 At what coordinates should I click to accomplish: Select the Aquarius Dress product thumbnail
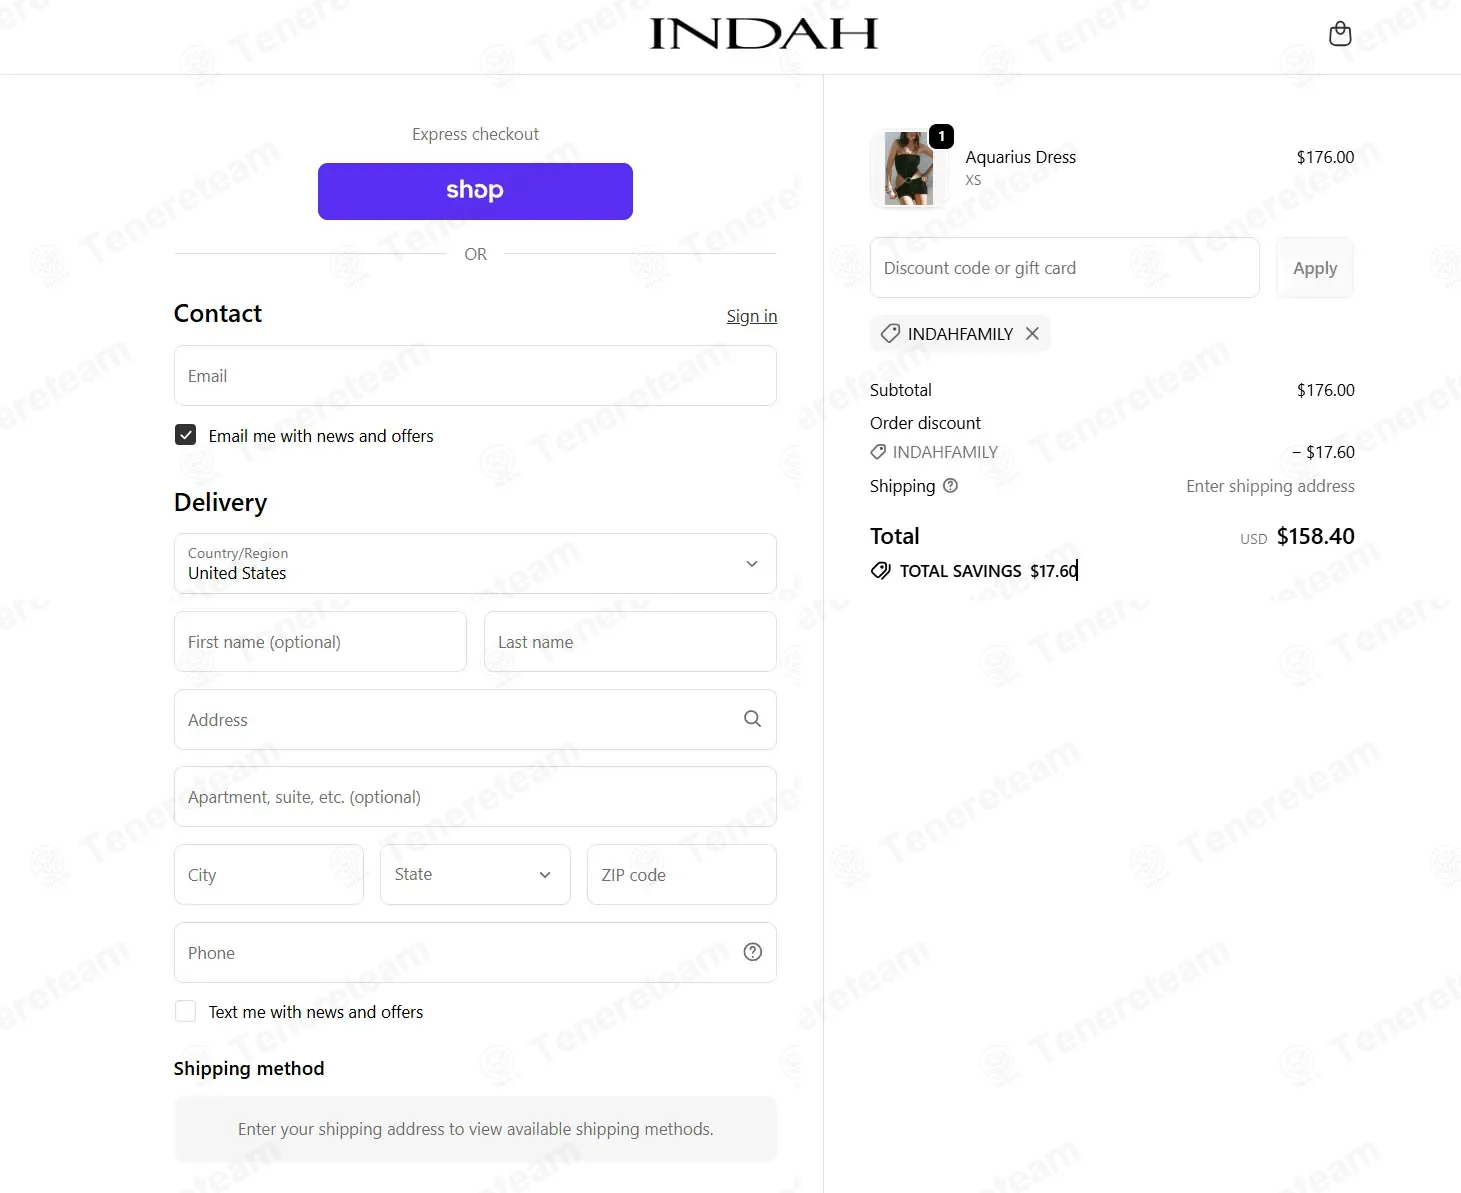click(x=909, y=169)
